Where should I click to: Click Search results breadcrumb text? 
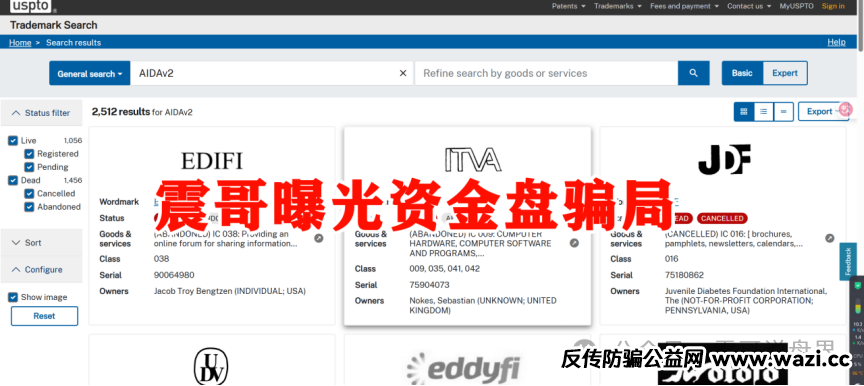(x=73, y=42)
